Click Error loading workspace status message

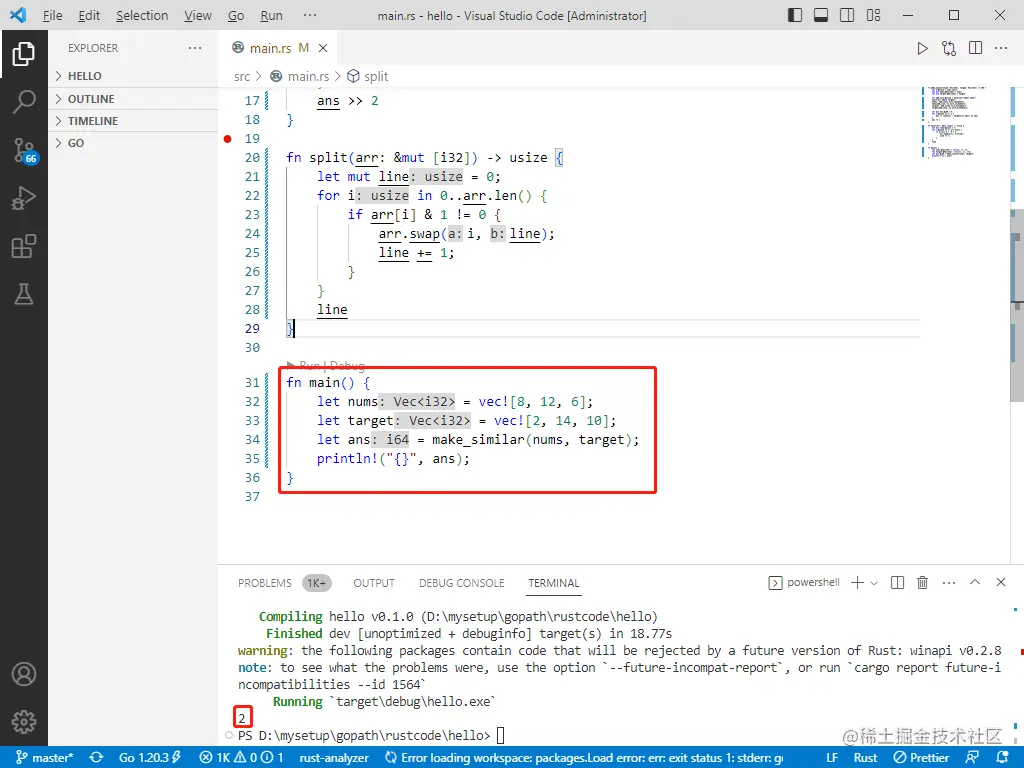(x=585, y=758)
